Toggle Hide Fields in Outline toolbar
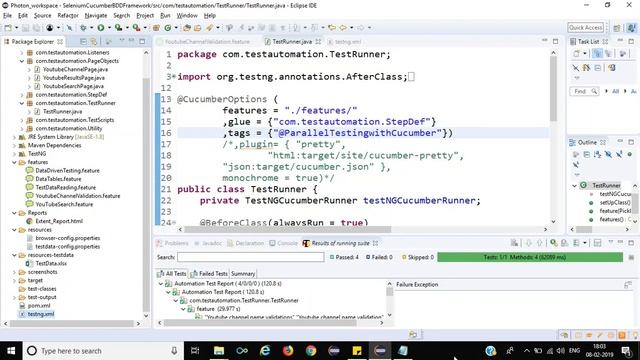Screen dimensions: 640x360 coord(608,154)
